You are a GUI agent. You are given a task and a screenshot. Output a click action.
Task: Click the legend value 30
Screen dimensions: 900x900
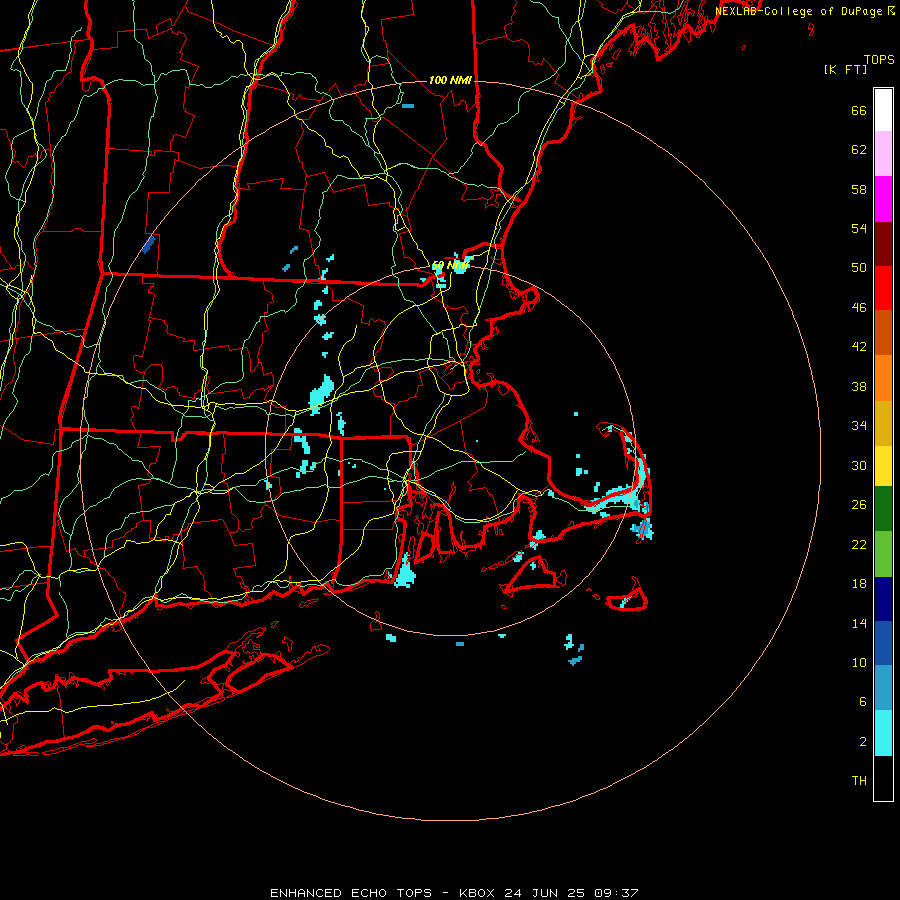click(x=859, y=465)
